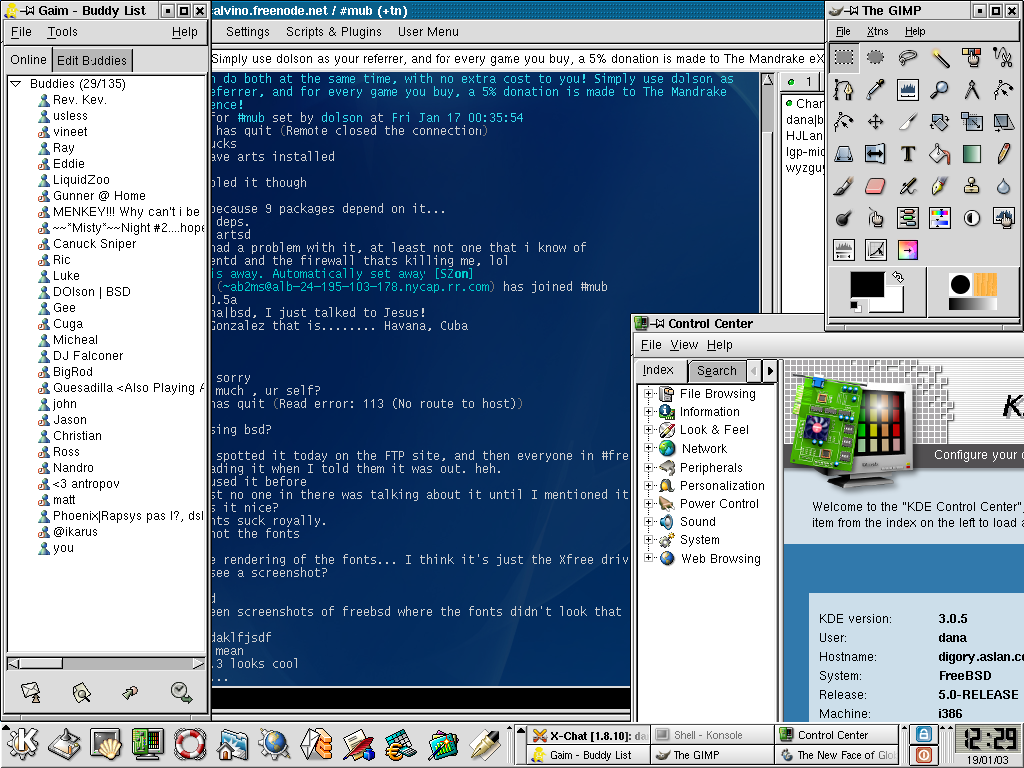Open the Brightness-Contrast tool in GIMP

point(972,217)
